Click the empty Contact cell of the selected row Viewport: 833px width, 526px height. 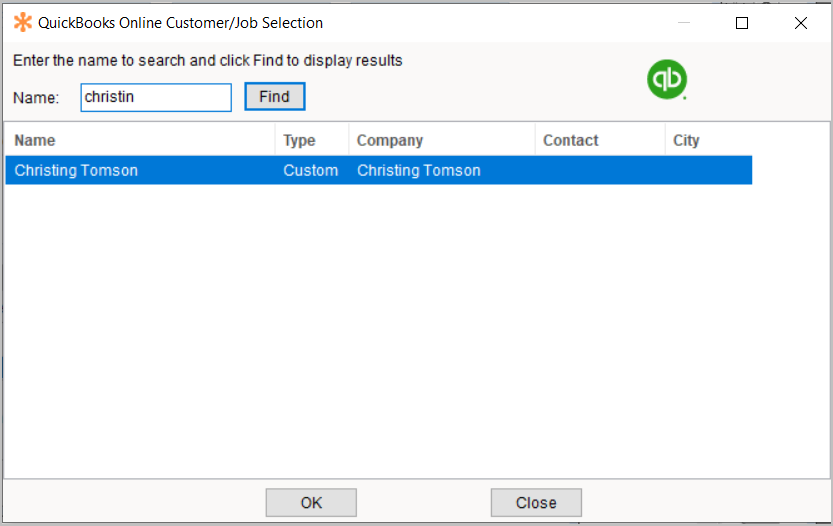[599, 170]
